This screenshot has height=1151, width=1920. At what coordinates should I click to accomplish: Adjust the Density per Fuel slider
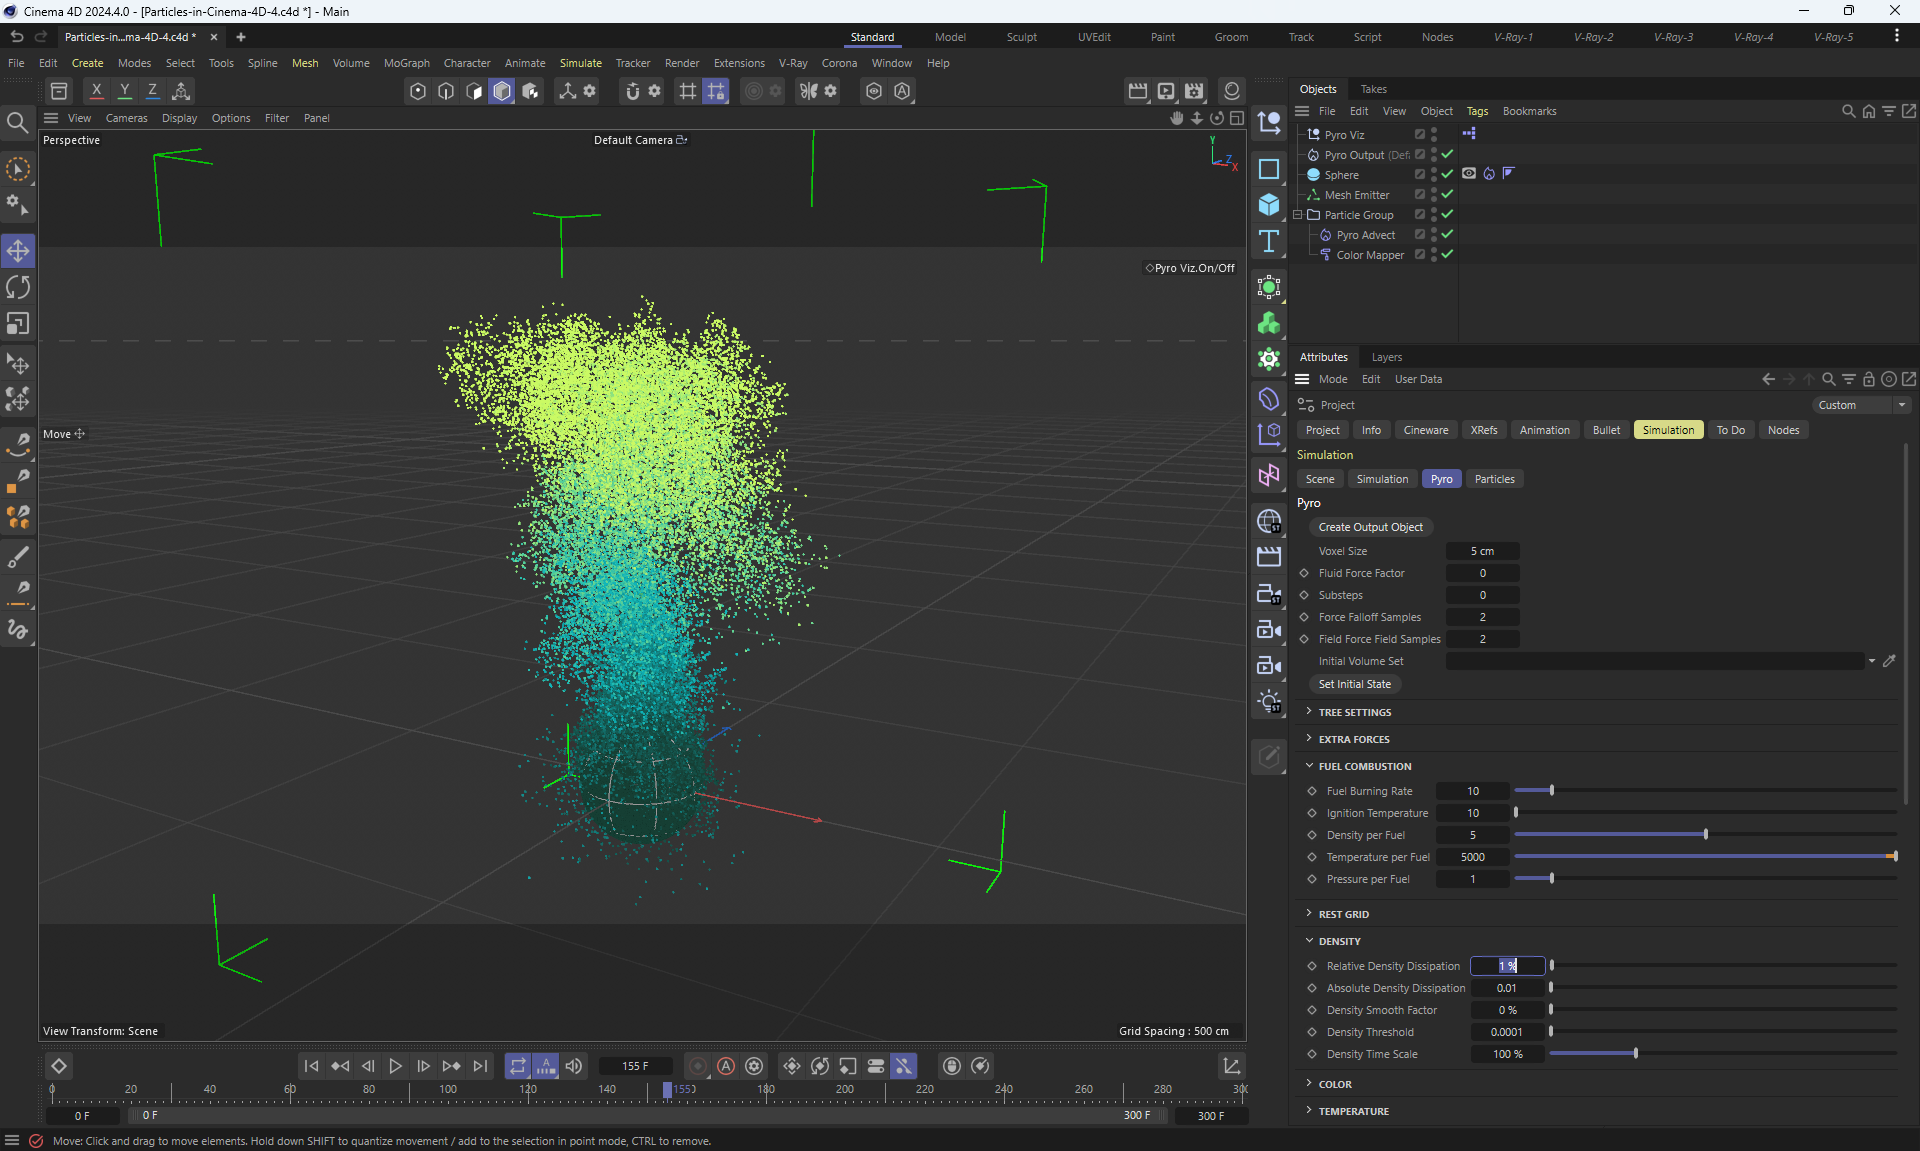click(1705, 835)
